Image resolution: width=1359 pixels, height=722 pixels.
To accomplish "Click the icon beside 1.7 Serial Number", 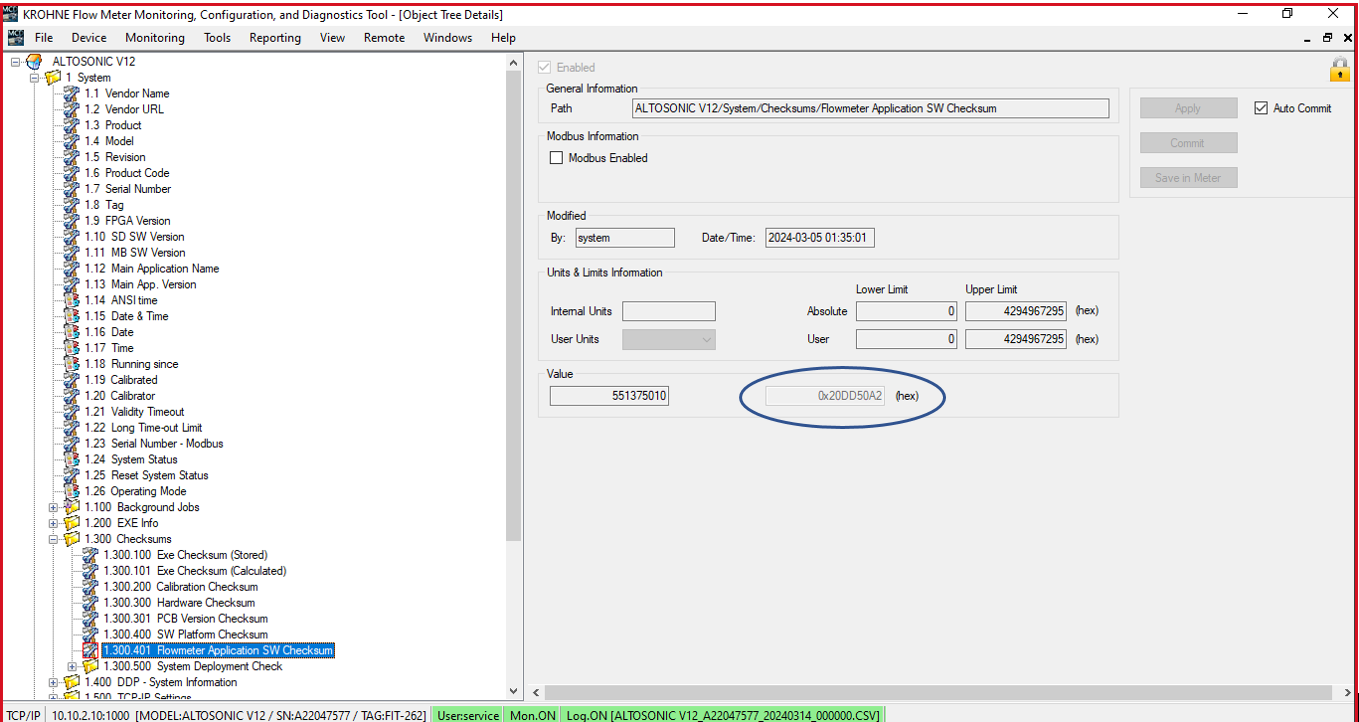I will [x=72, y=189].
